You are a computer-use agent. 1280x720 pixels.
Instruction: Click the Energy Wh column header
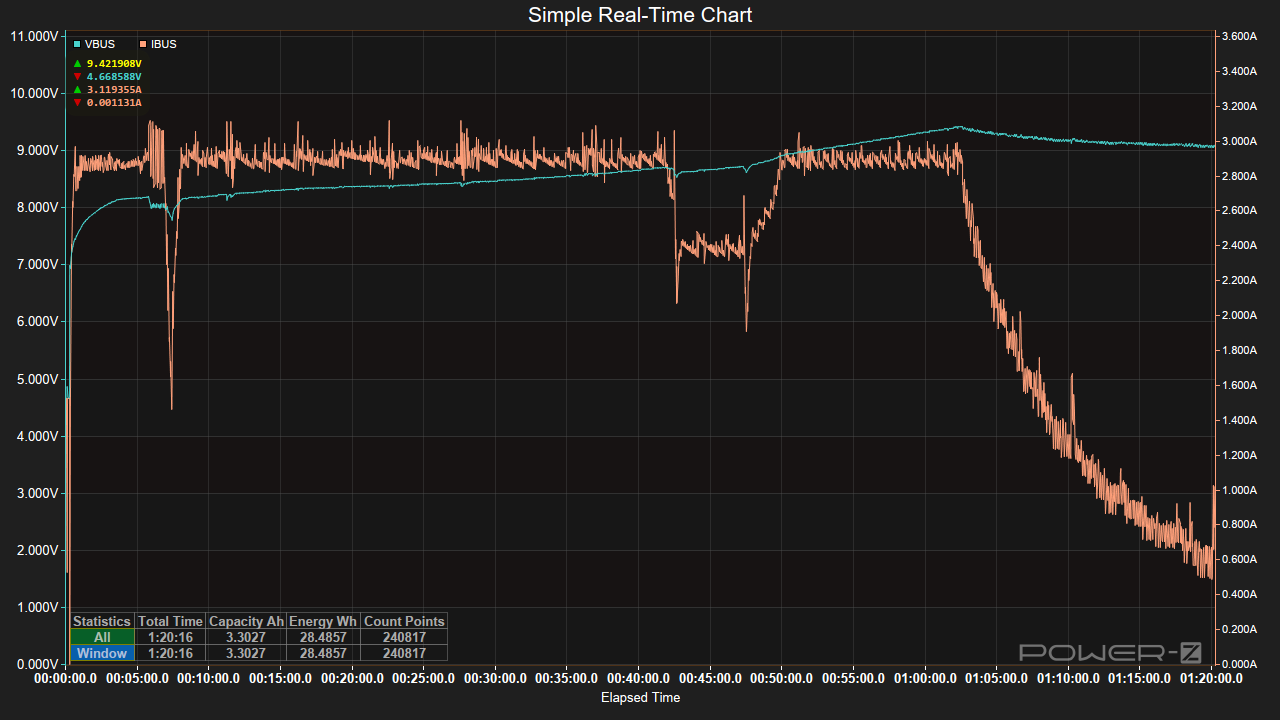point(323,621)
